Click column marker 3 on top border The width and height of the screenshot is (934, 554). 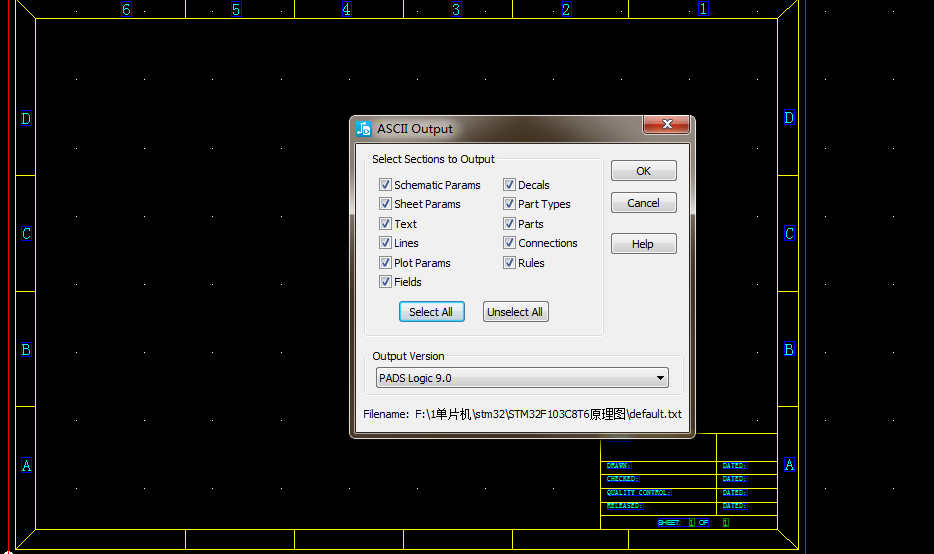pyautogui.click(x=456, y=9)
